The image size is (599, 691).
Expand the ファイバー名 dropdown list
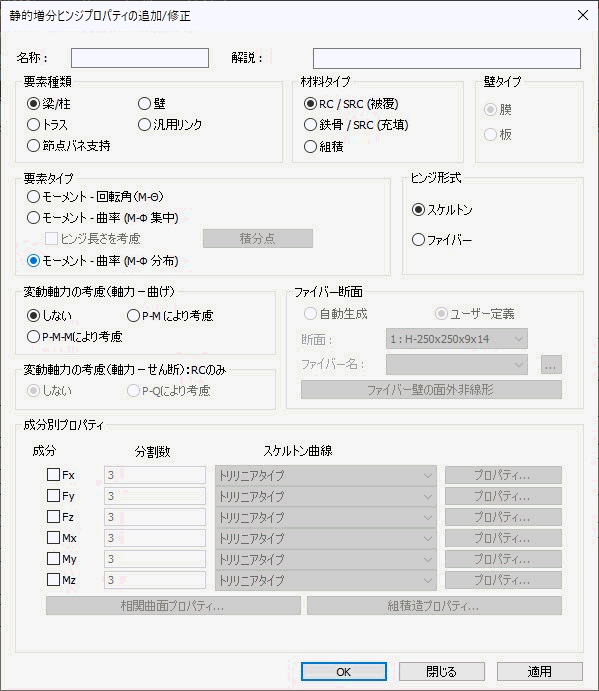pos(457,364)
